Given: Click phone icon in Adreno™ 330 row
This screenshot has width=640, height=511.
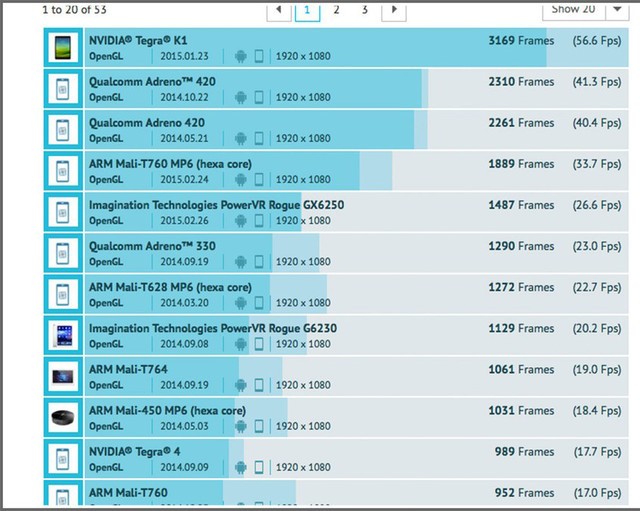Looking at the screenshot, I should pyautogui.click(x=259, y=262).
